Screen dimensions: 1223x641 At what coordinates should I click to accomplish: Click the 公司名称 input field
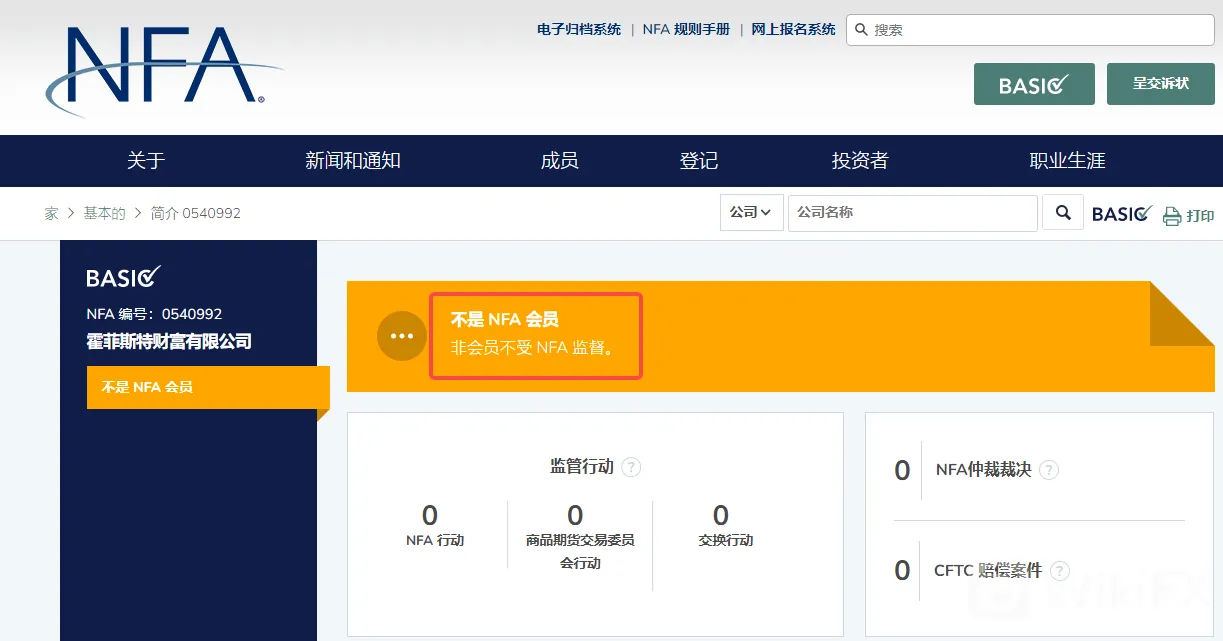click(913, 213)
